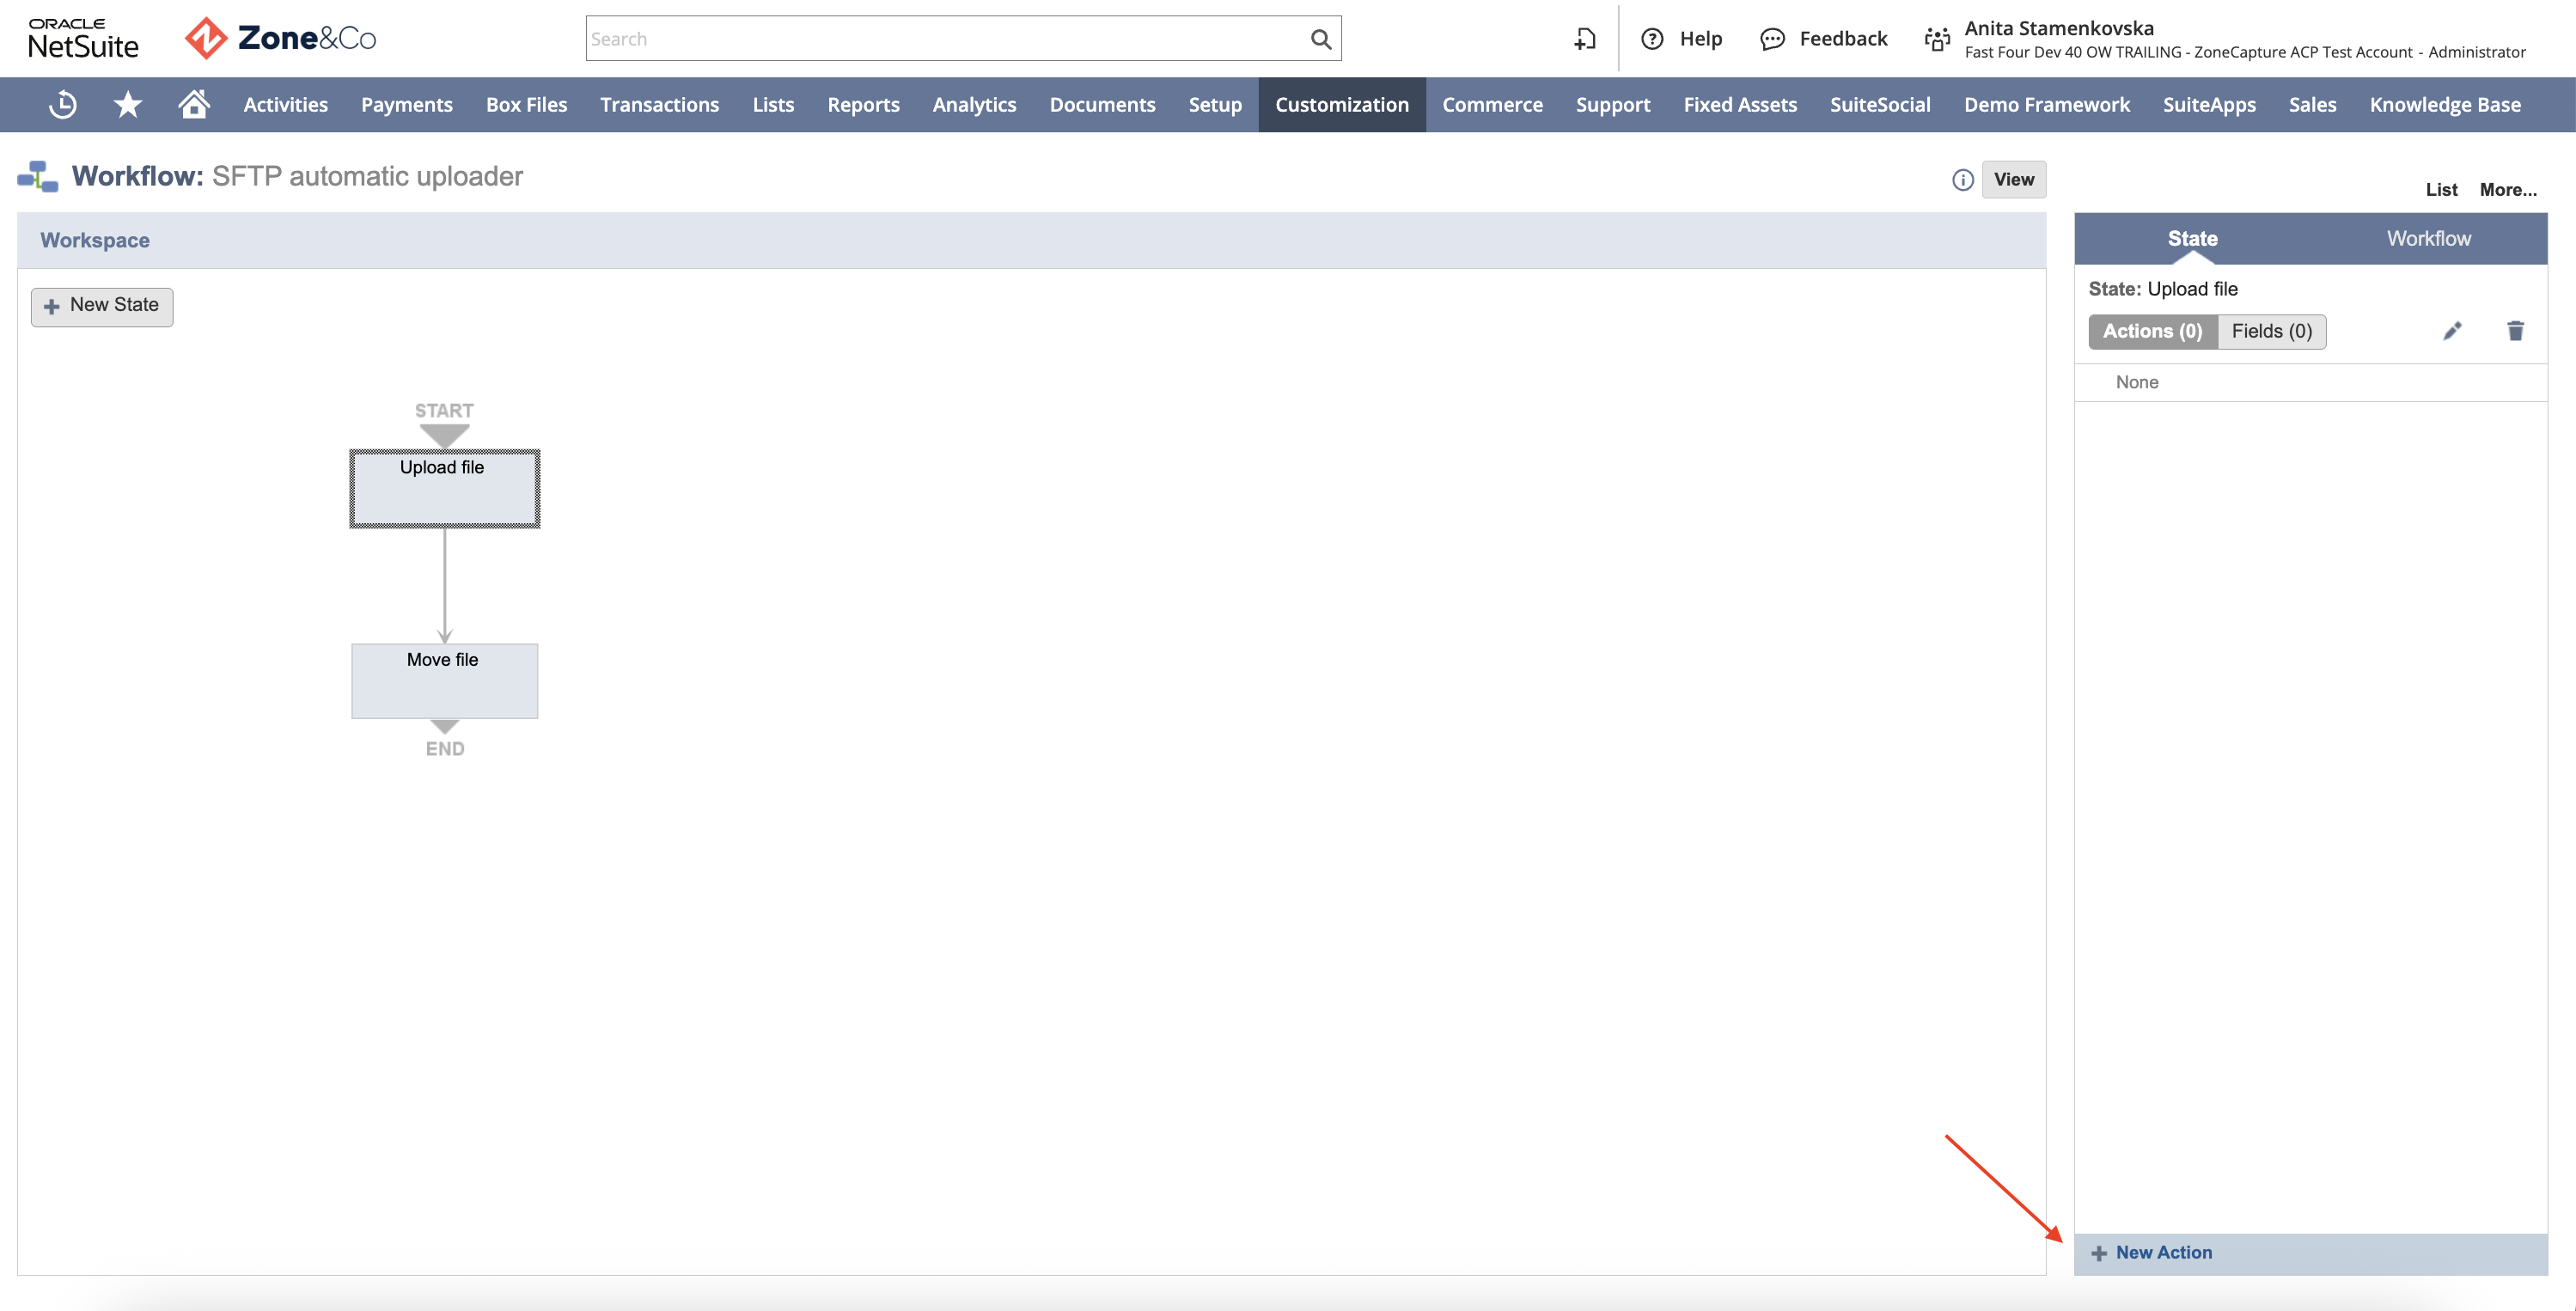2576x1311 pixels.
Task: Go to the Home house icon
Action: [x=194, y=103]
